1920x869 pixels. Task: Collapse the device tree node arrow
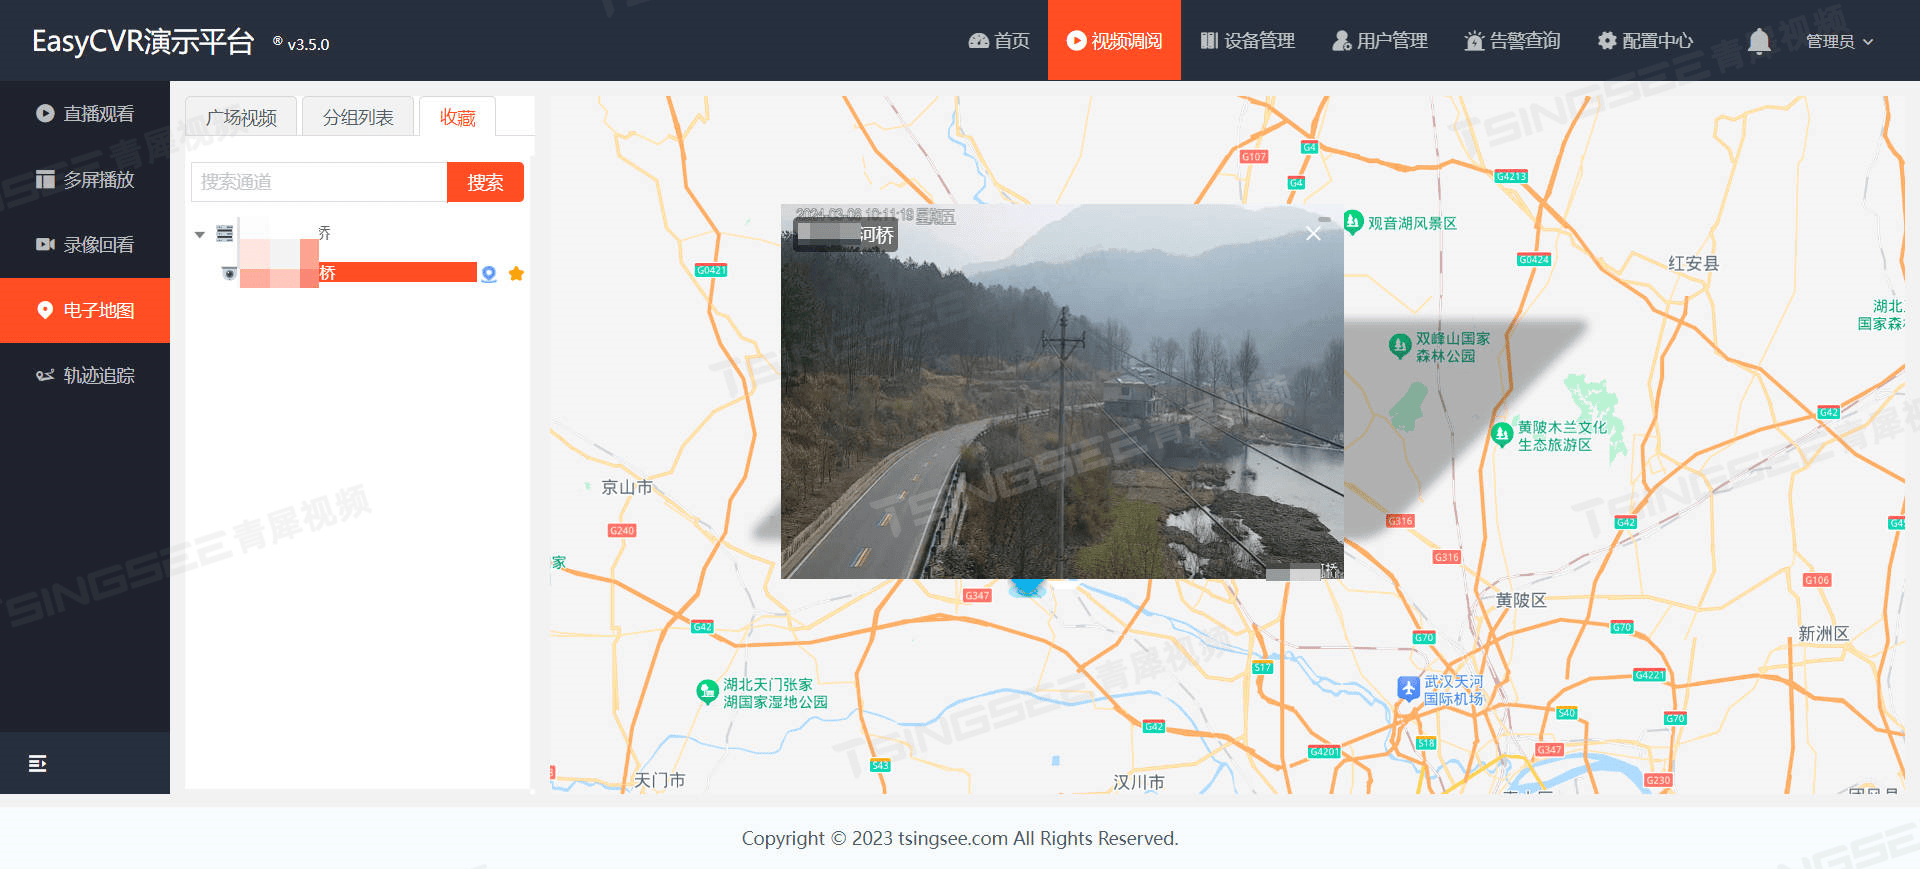pos(200,235)
